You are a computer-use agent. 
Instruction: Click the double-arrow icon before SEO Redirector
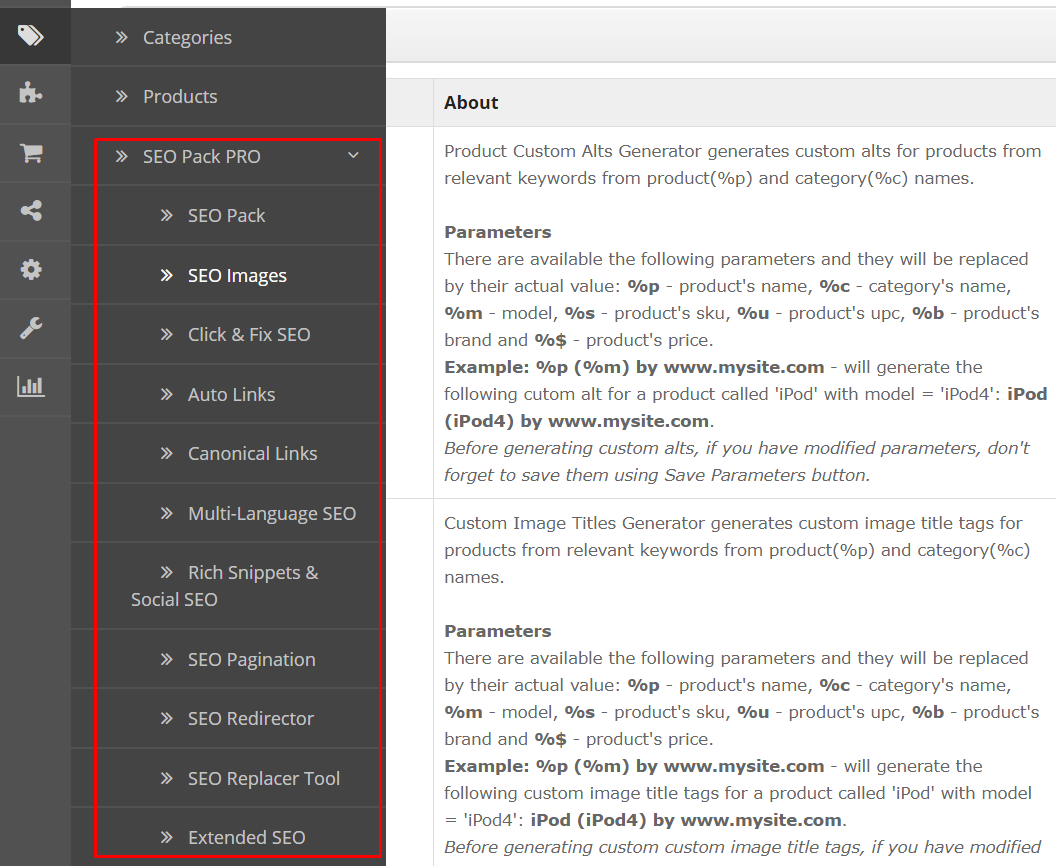pyautogui.click(x=166, y=719)
